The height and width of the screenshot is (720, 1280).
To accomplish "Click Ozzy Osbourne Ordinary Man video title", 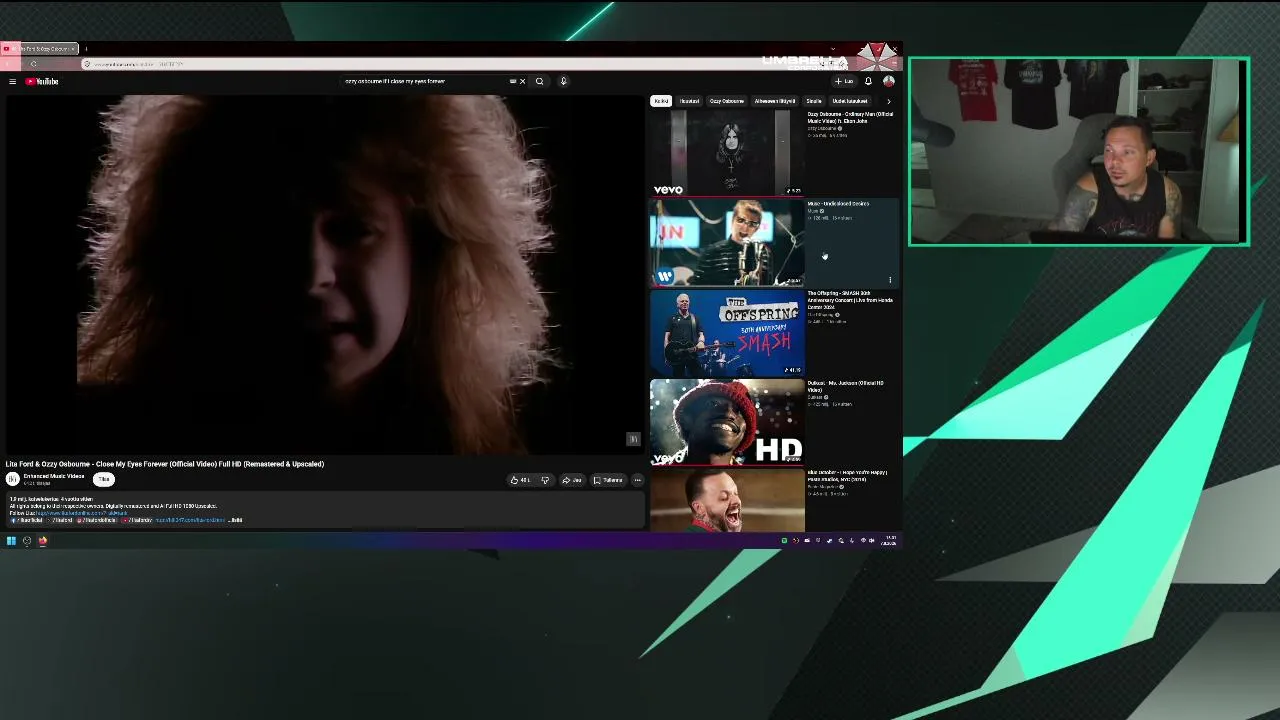I will pos(850,118).
